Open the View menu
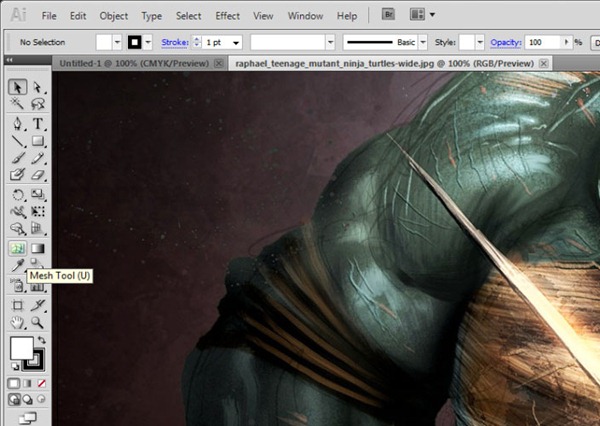Screen dimensions: 600x426 pos(263,16)
